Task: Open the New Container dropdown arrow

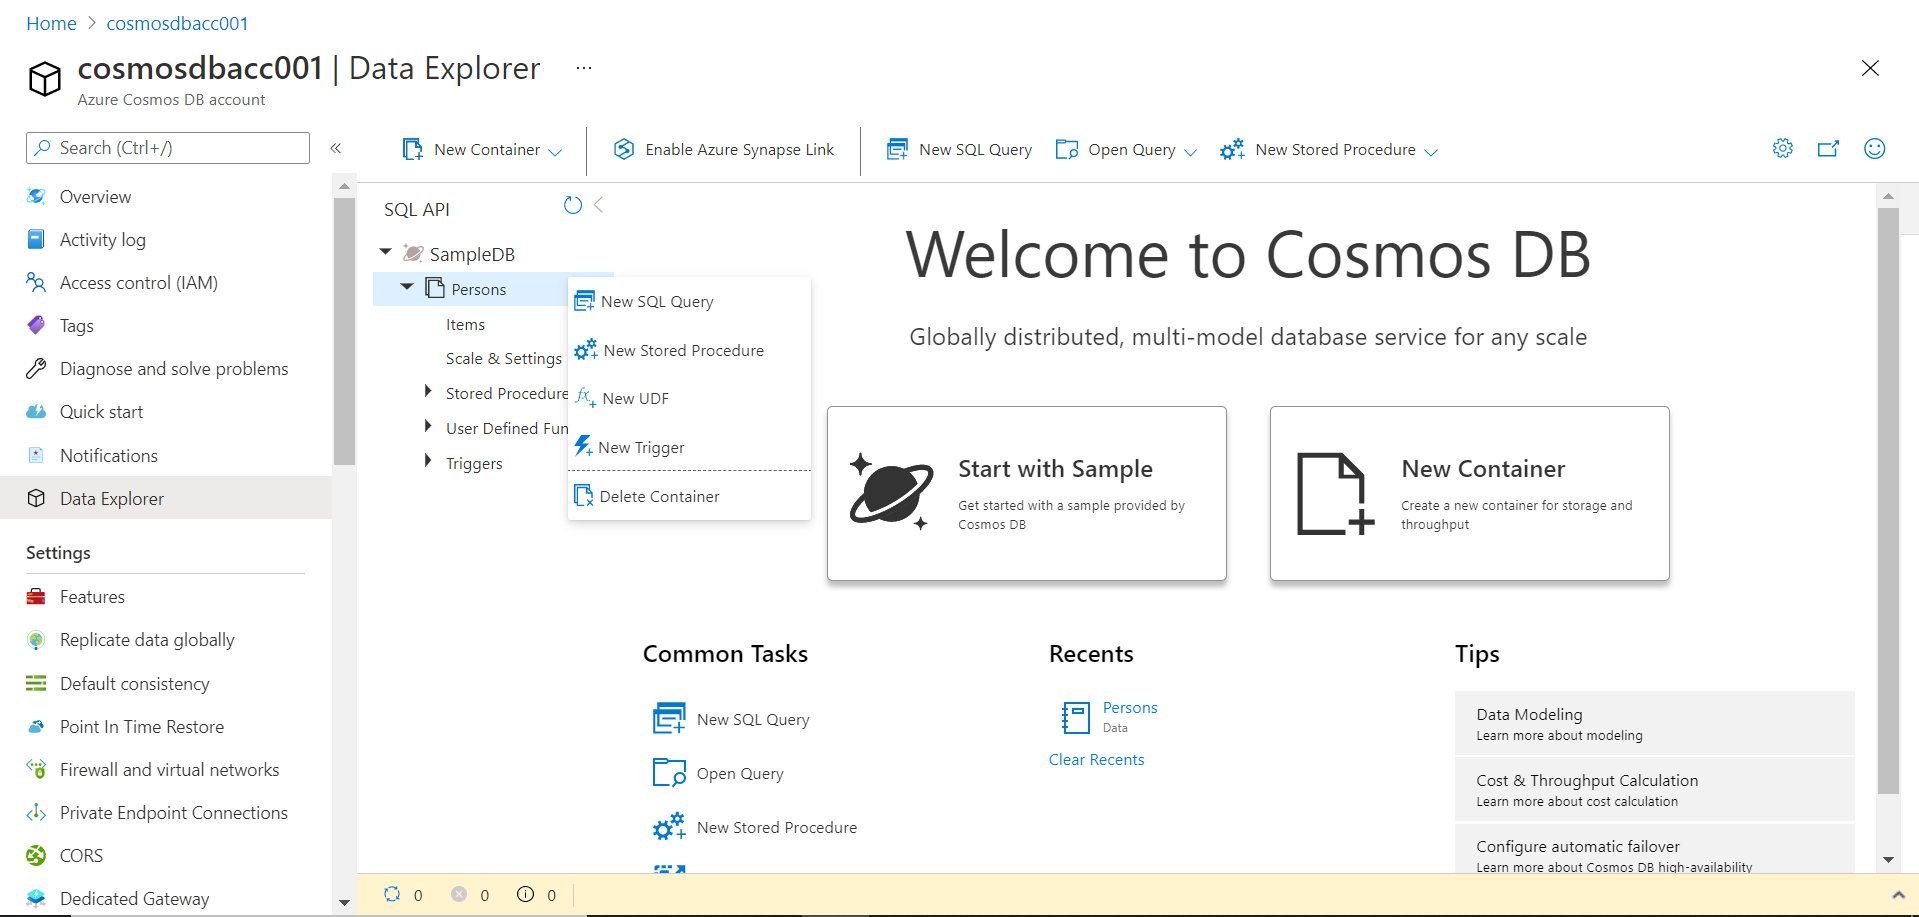Action: click(x=555, y=152)
